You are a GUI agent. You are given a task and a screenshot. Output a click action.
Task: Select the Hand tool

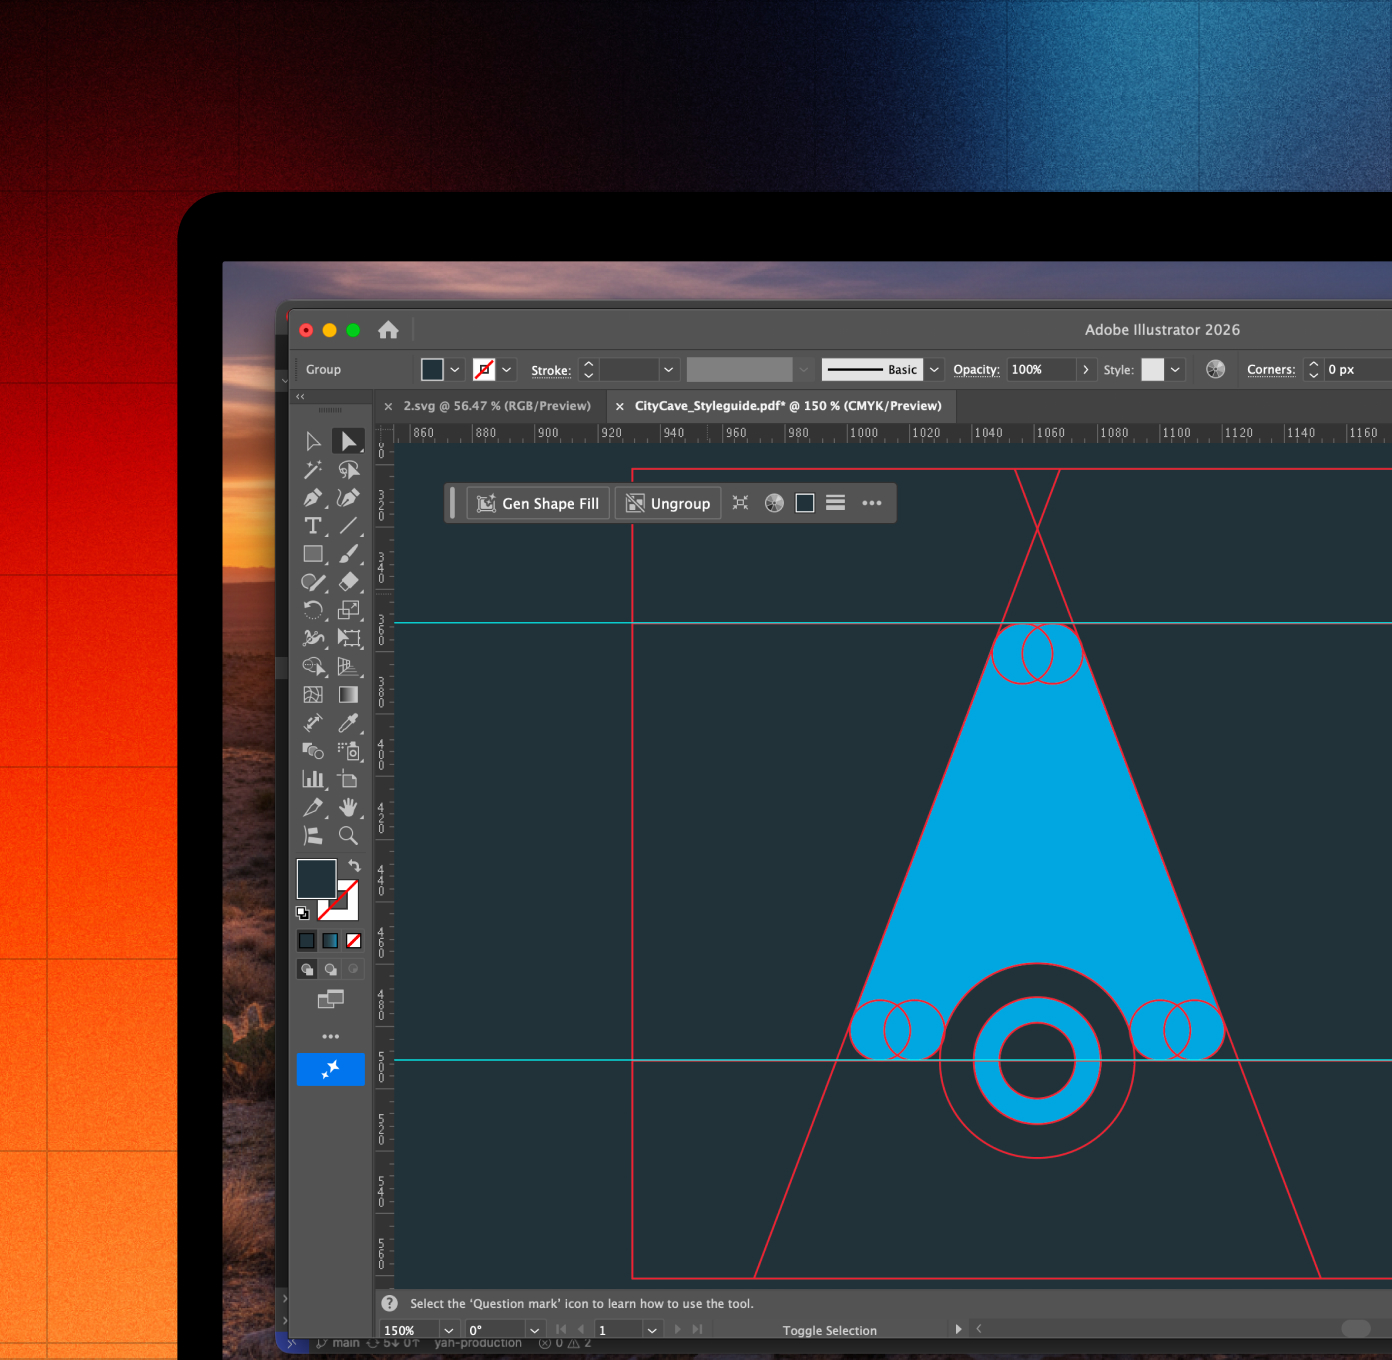click(348, 806)
